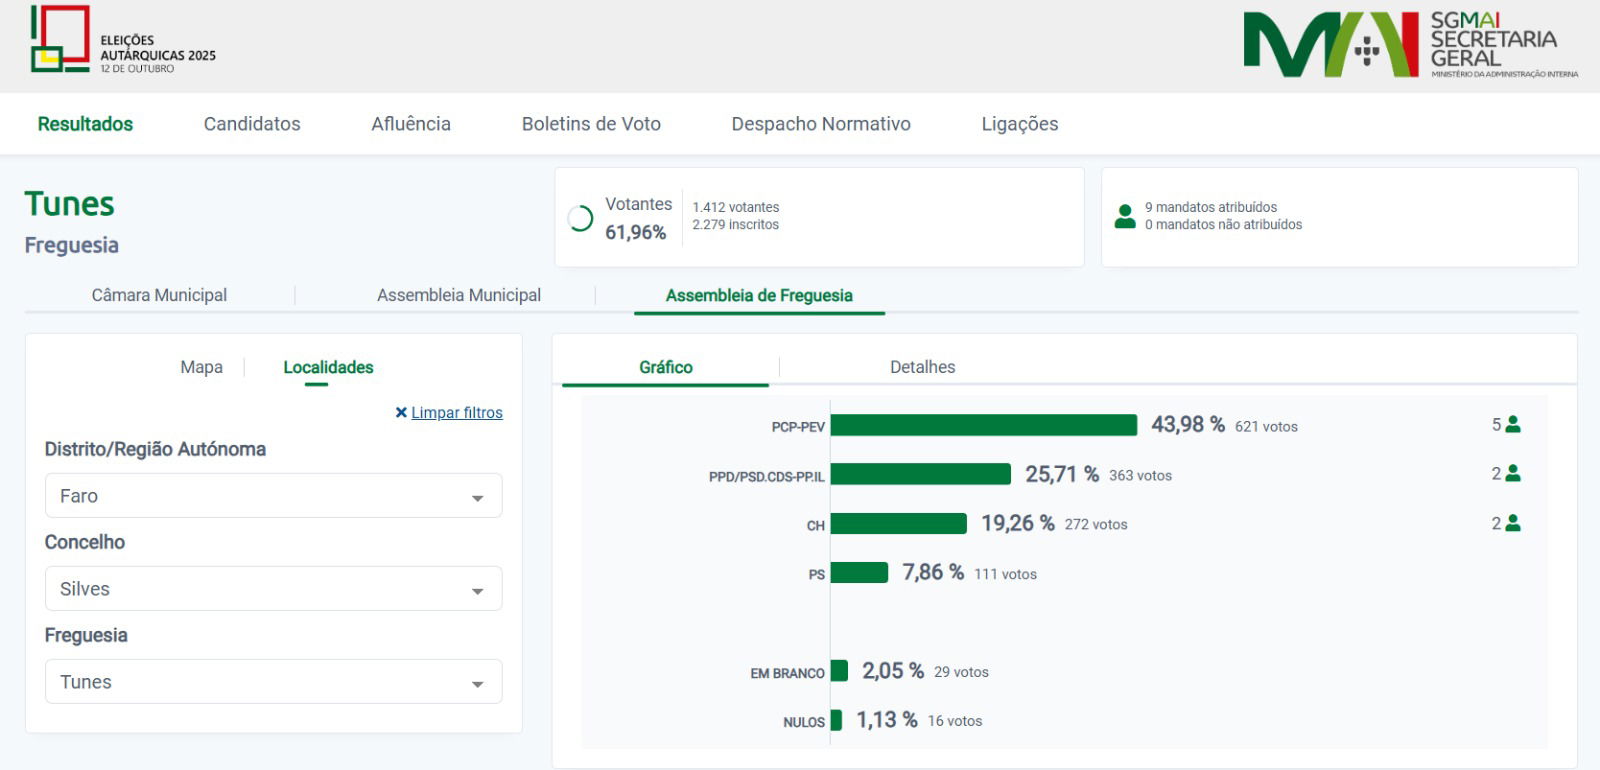Image resolution: width=1600 pixels, height=770 pixels.
Task: Click the PCP-PEV green result bar
Action: (983, 425)
